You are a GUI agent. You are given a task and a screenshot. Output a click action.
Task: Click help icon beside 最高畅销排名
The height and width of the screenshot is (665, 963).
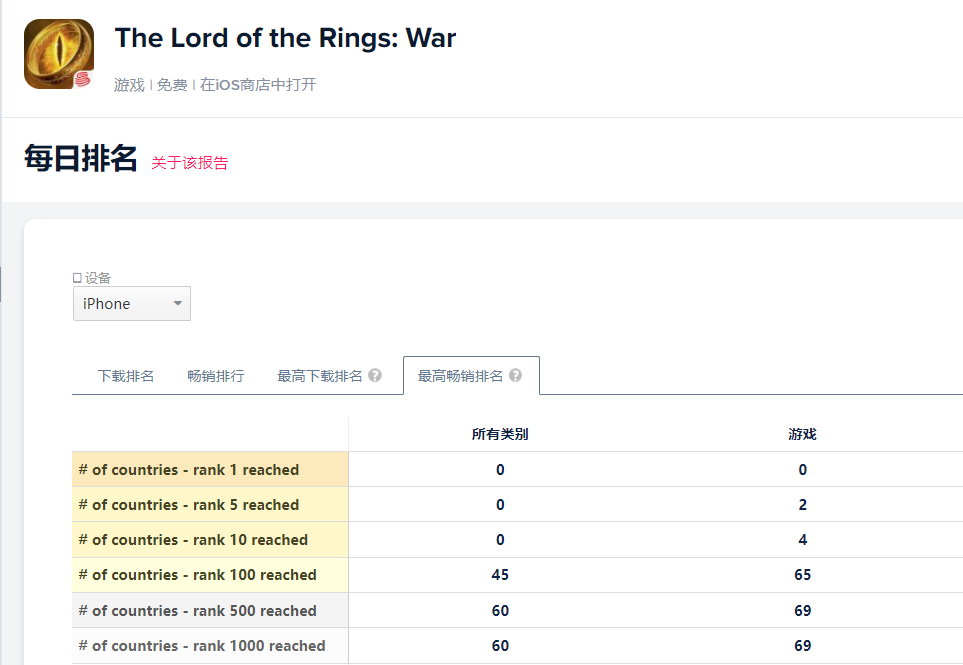coord(515,376)
